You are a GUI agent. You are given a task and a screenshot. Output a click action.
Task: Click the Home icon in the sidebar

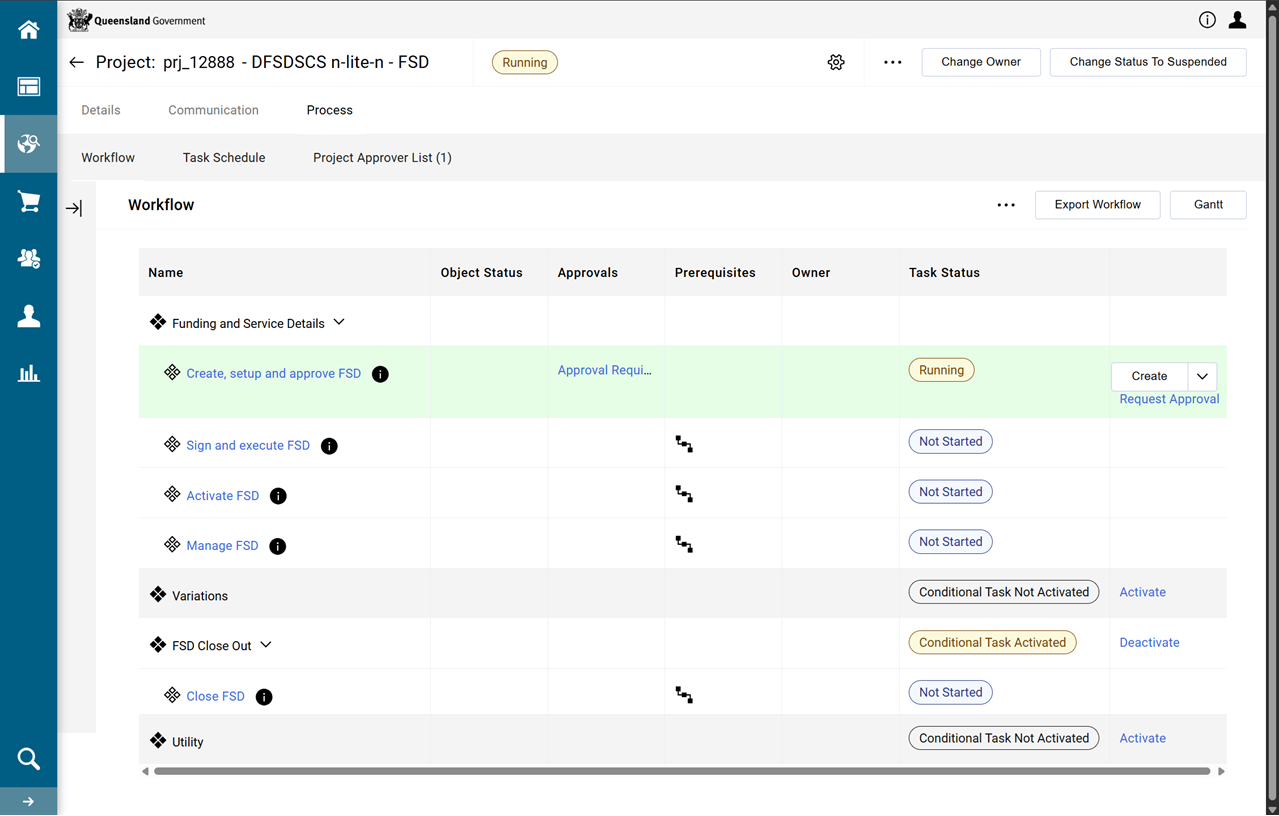[28, 30]
